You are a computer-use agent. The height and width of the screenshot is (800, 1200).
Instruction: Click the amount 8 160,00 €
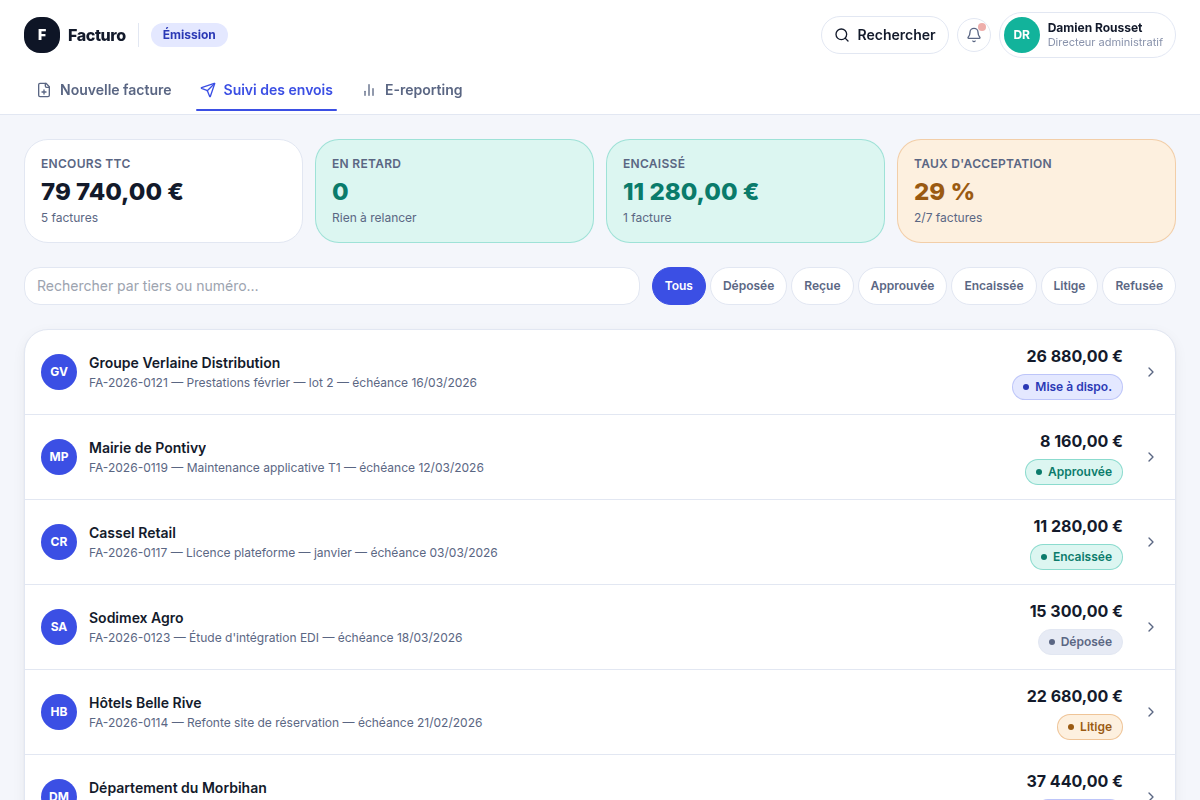tap(1081, 441)
